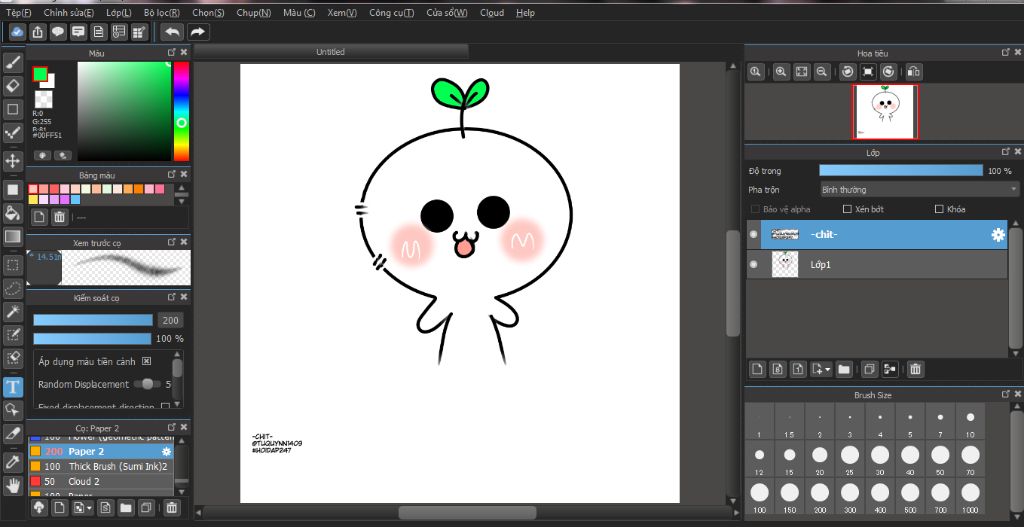Open the add-layer dropdown arrow in Lớp panel
The height and width of the screenshot is (527, 1024).
pos(828,370)
